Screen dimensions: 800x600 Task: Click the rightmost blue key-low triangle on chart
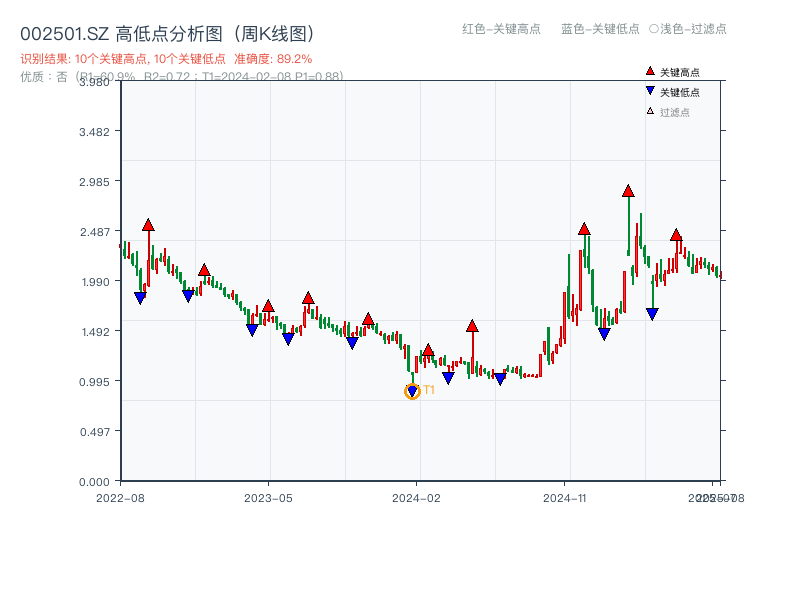[x=653, y=312]
